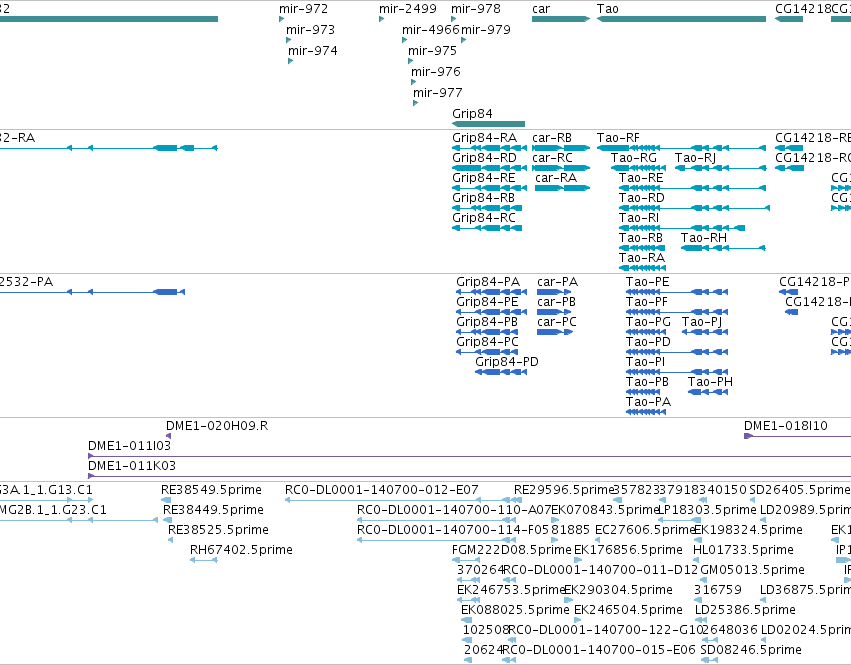Select the Tao-PH protein feature

pyautogui.click(x=708, y=392)
